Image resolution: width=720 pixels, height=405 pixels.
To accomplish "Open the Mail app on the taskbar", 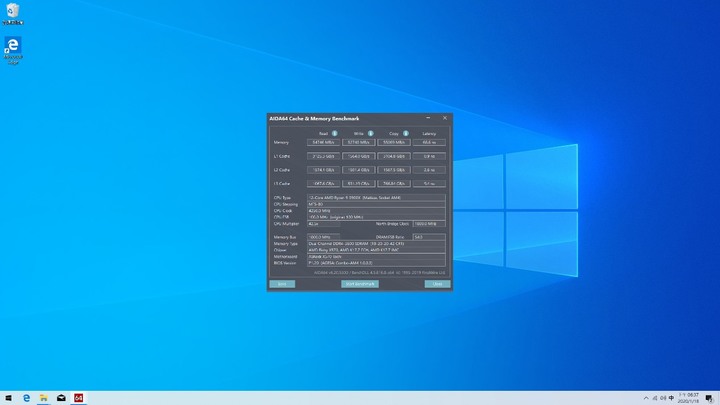I will [x=61, y=398].
